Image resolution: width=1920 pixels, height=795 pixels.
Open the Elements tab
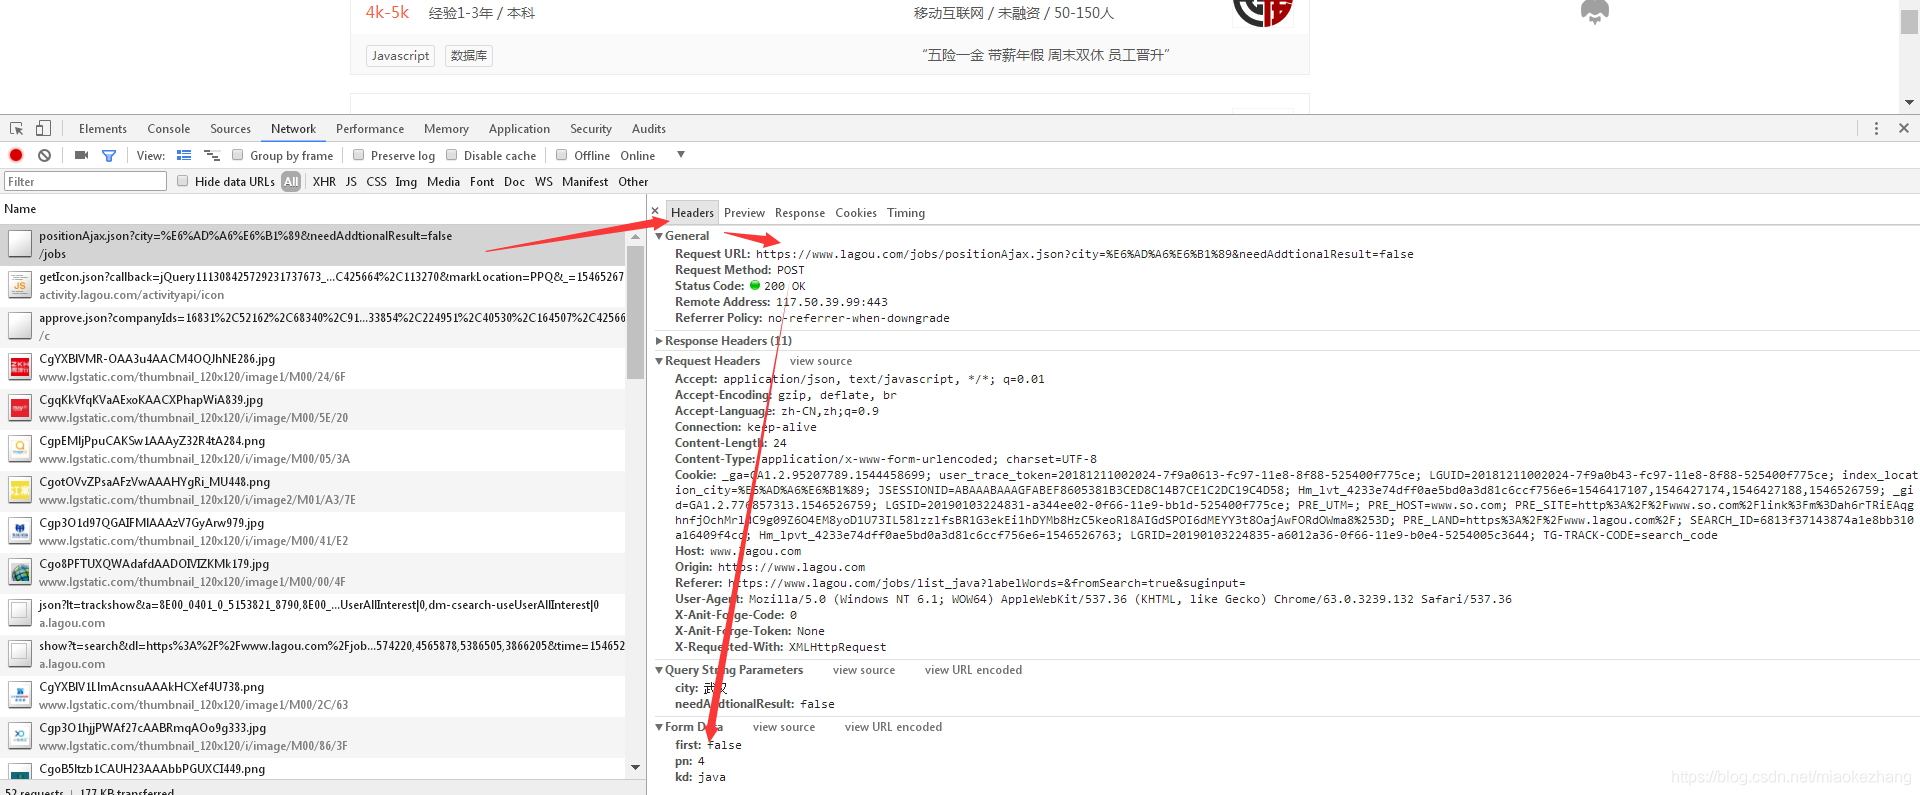coord(103,129)
